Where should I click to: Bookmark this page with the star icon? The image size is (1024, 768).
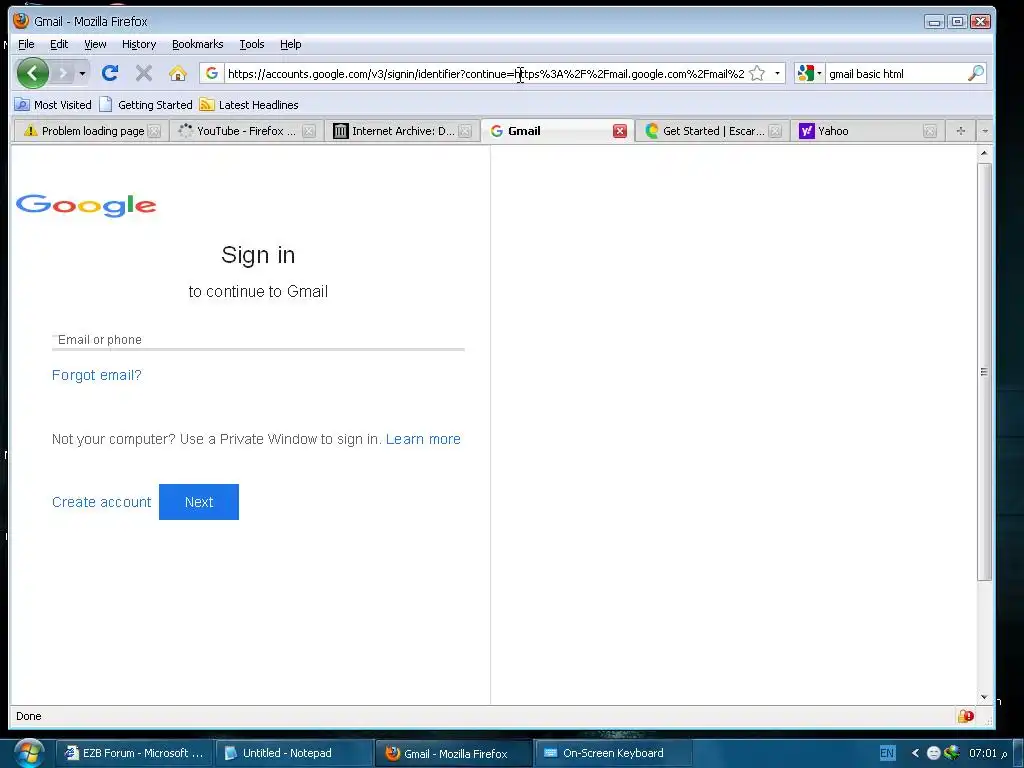pyautogui.click(x=757, y=73)
